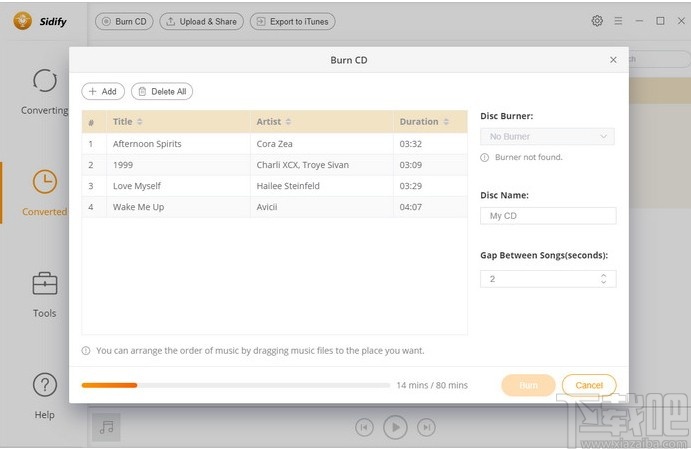This screenshot has width=691, height=449.
Task: Sort tracks by Title column
Action: click(178, 122)
